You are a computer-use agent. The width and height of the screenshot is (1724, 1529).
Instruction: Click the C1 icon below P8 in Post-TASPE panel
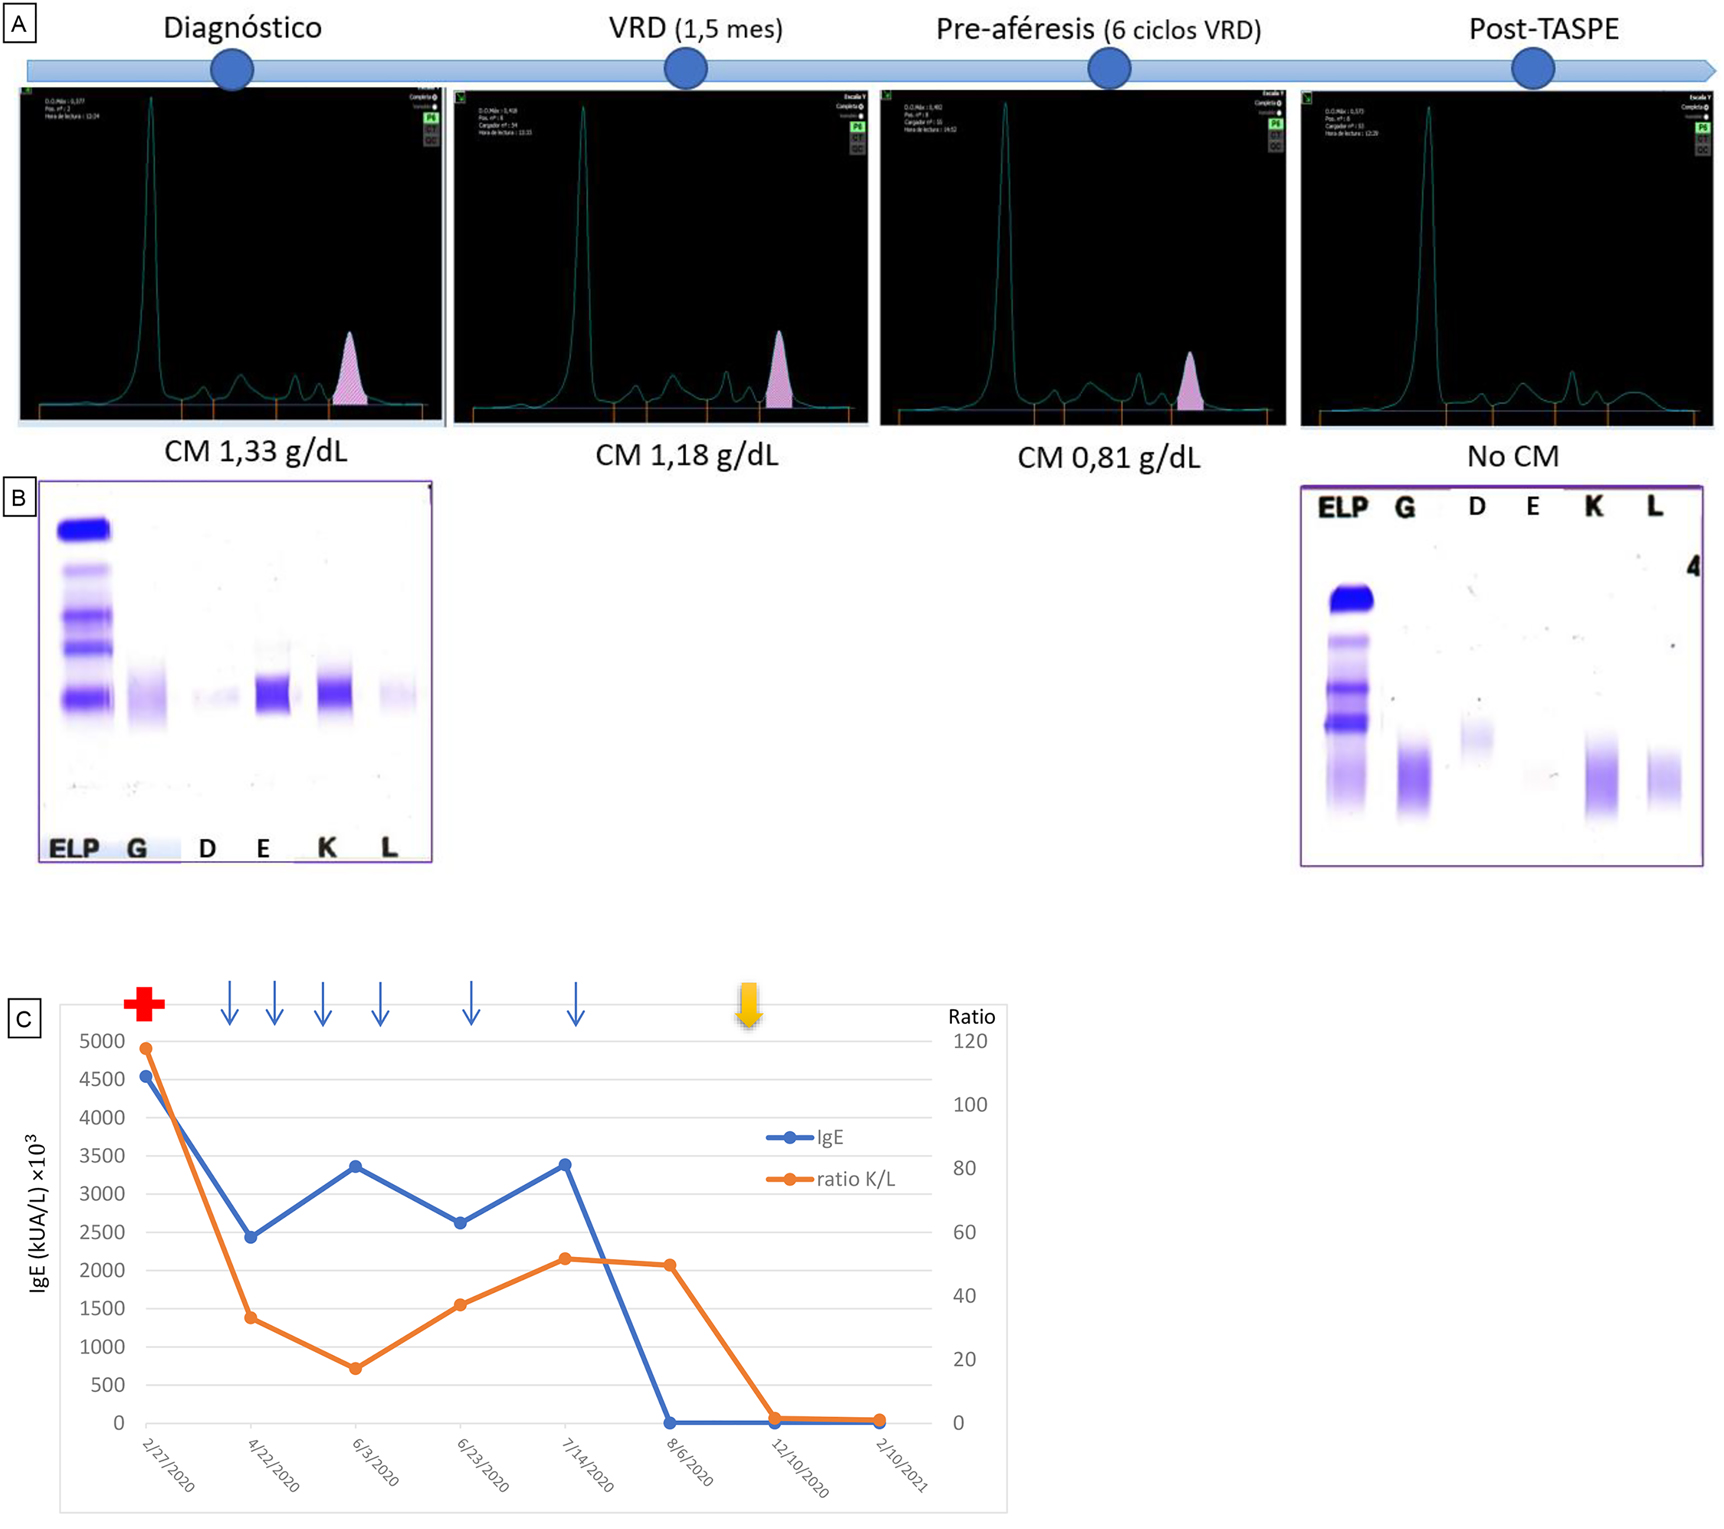click(1702, 139)
